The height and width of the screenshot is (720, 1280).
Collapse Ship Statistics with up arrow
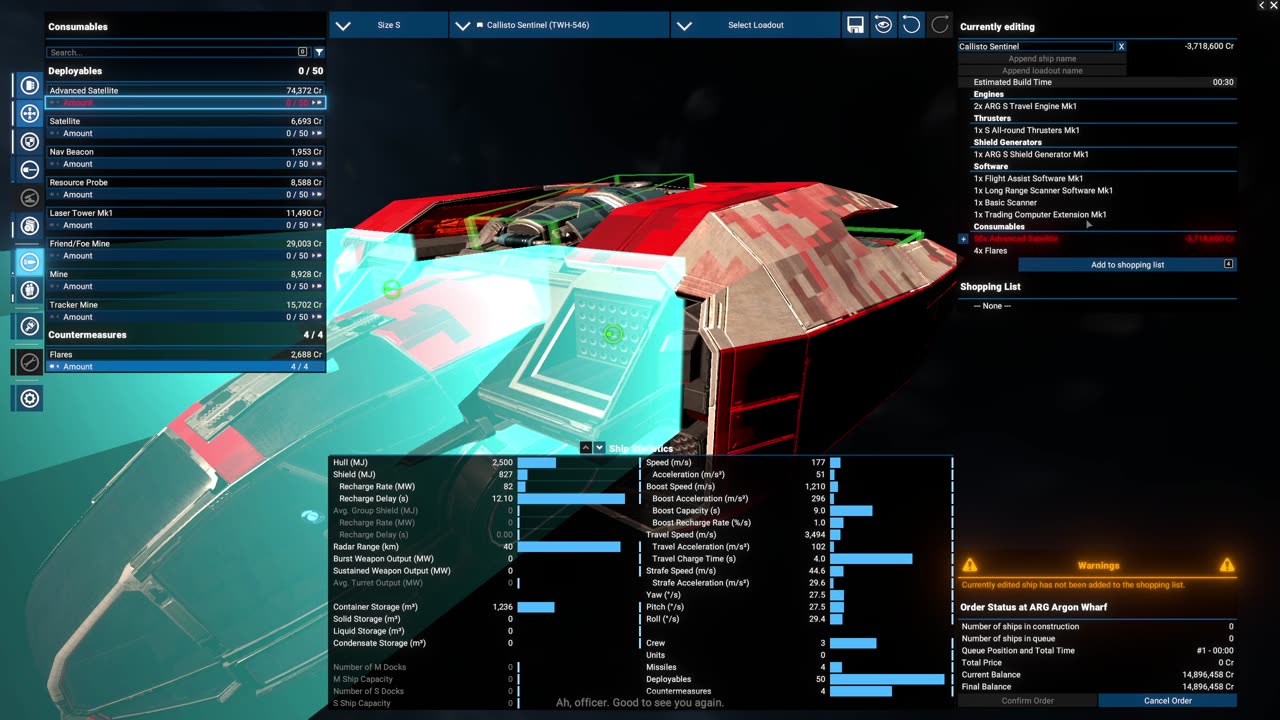coord(586,448)
